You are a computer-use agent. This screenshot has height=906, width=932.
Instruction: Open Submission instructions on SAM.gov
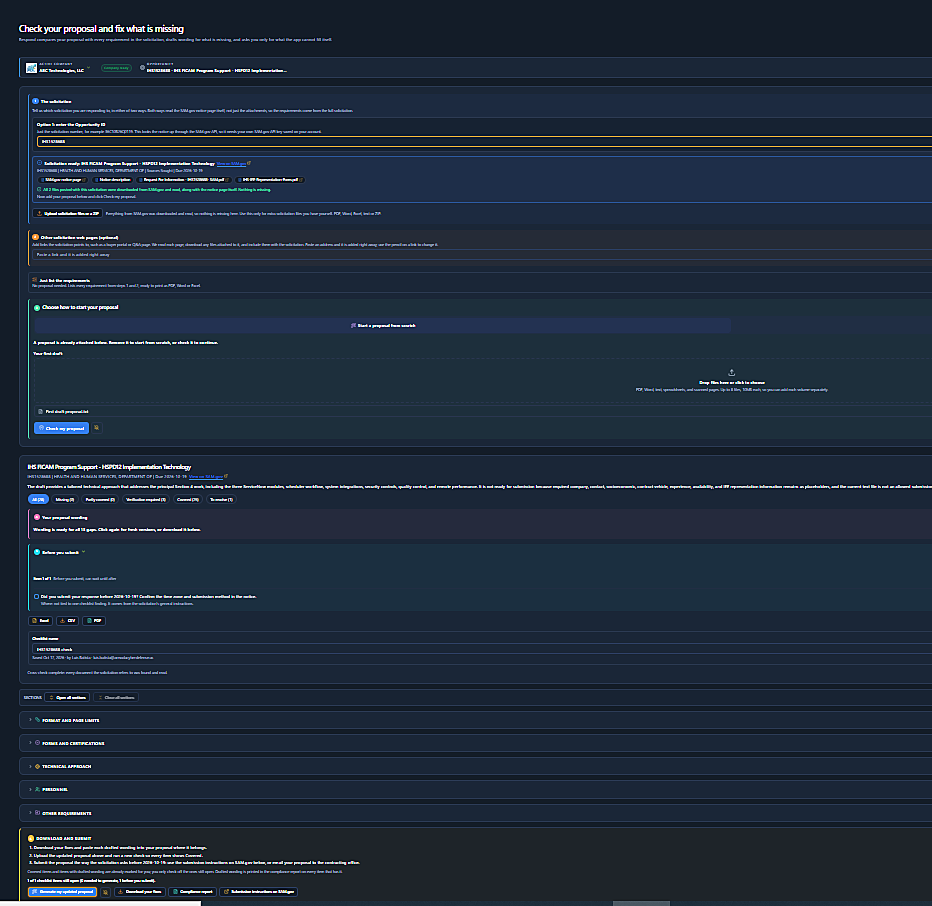(x=259, y=892)
